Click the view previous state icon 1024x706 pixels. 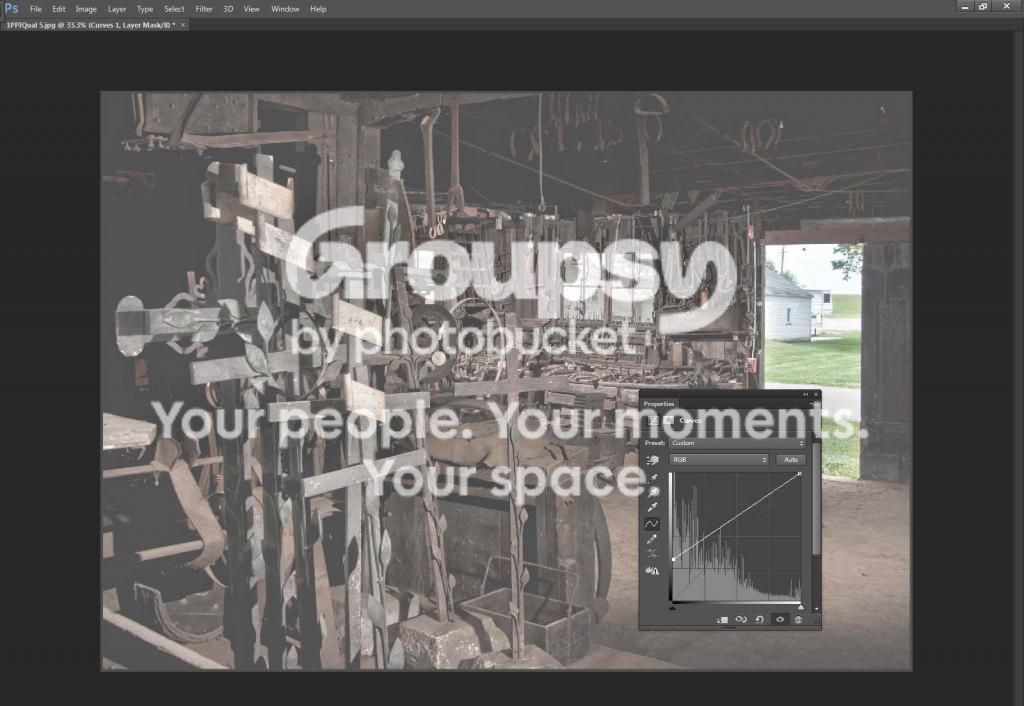coord(741,620)
